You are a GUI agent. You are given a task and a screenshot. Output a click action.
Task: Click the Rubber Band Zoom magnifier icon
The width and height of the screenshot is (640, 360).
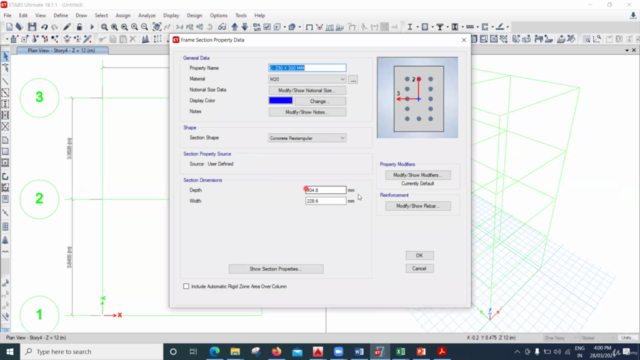click(x=104, y=27)
